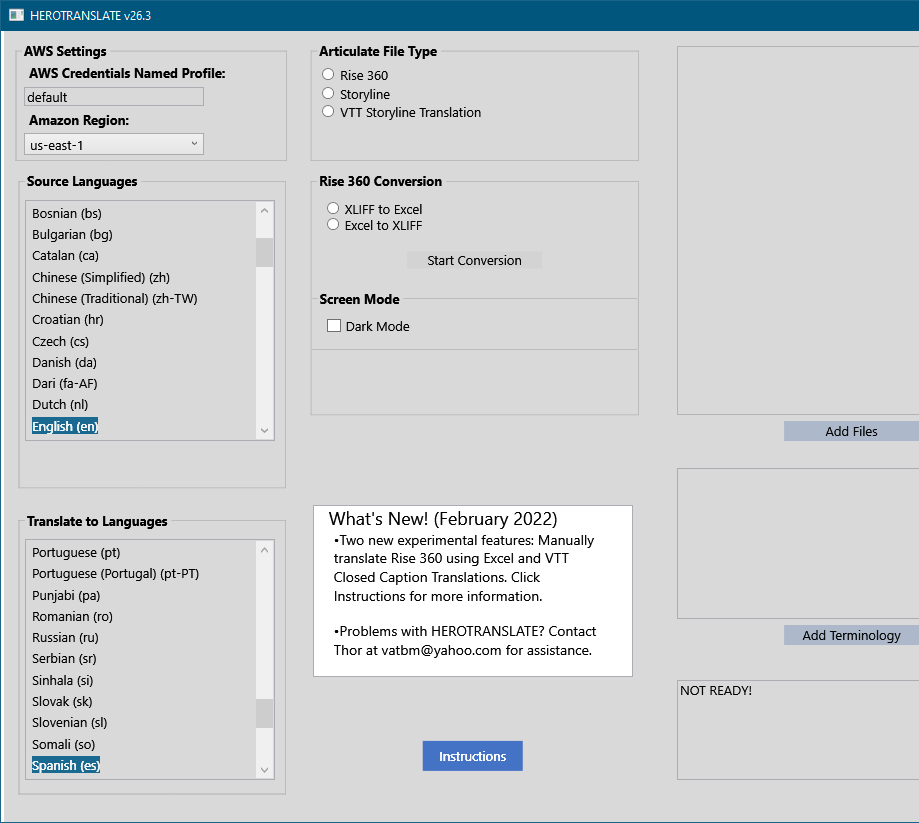Click the Add Files button
This screenshot has height=823, width=919.
click(x=851, y=431)
